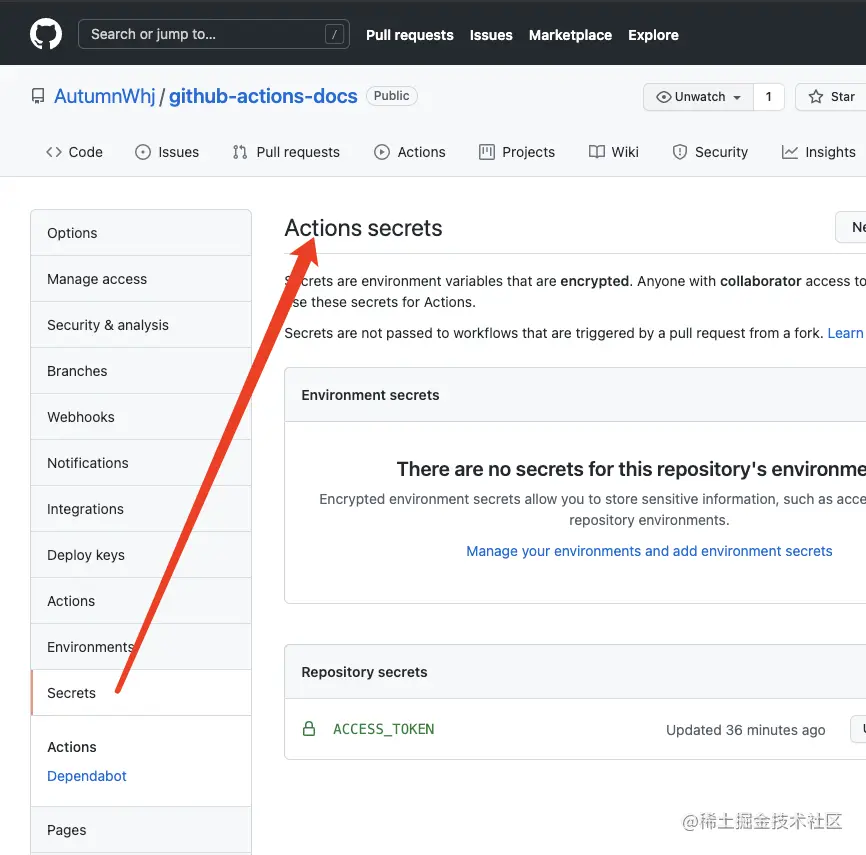Image resolution: width=866 pixels, height=855 pixels.
Task: Open the AutumnWhj owner link
Action: (104, 96)
